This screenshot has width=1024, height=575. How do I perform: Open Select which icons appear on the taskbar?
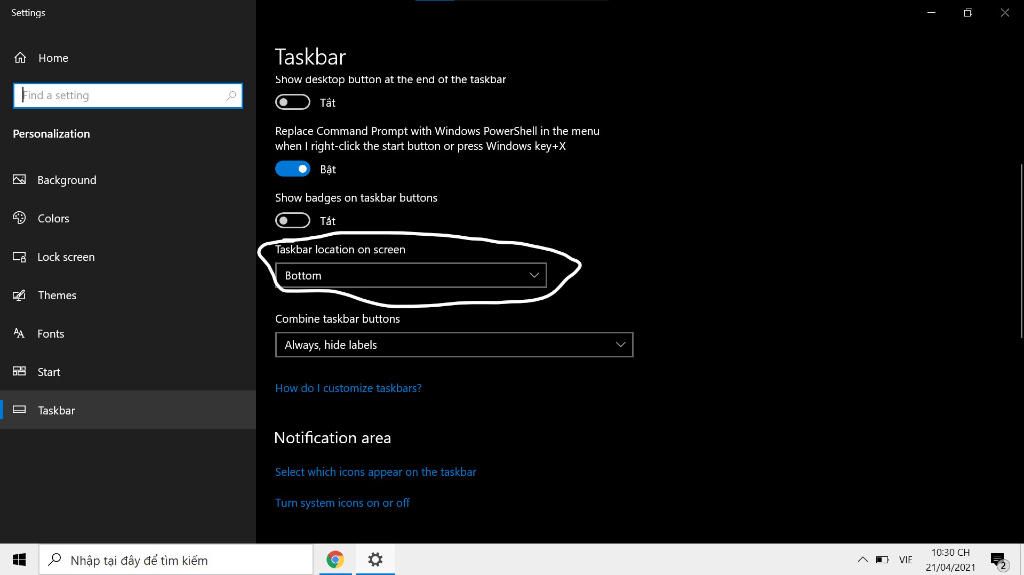coord(376,472)
